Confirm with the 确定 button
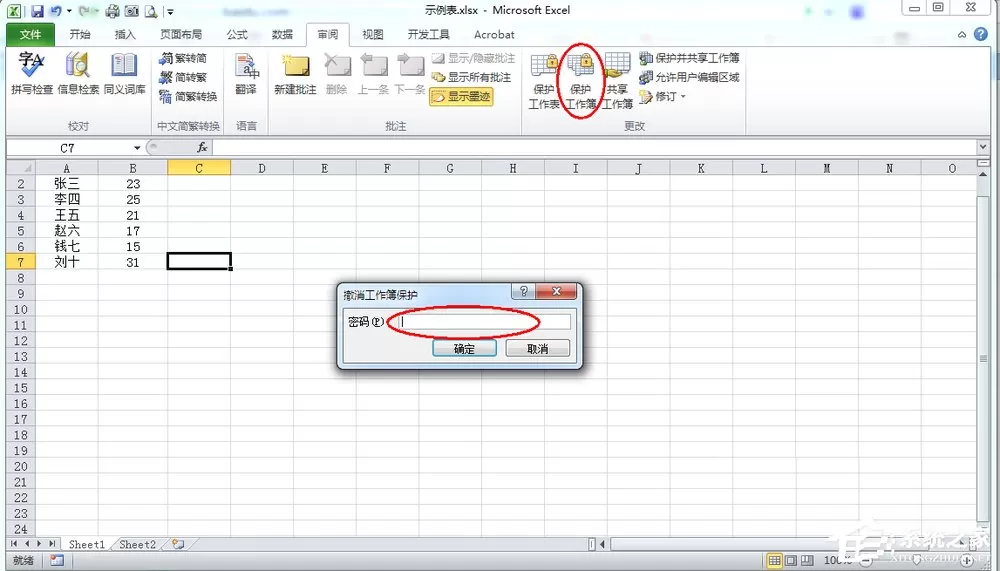Viewport: 1000px width, 571px height. click(464, 348)
